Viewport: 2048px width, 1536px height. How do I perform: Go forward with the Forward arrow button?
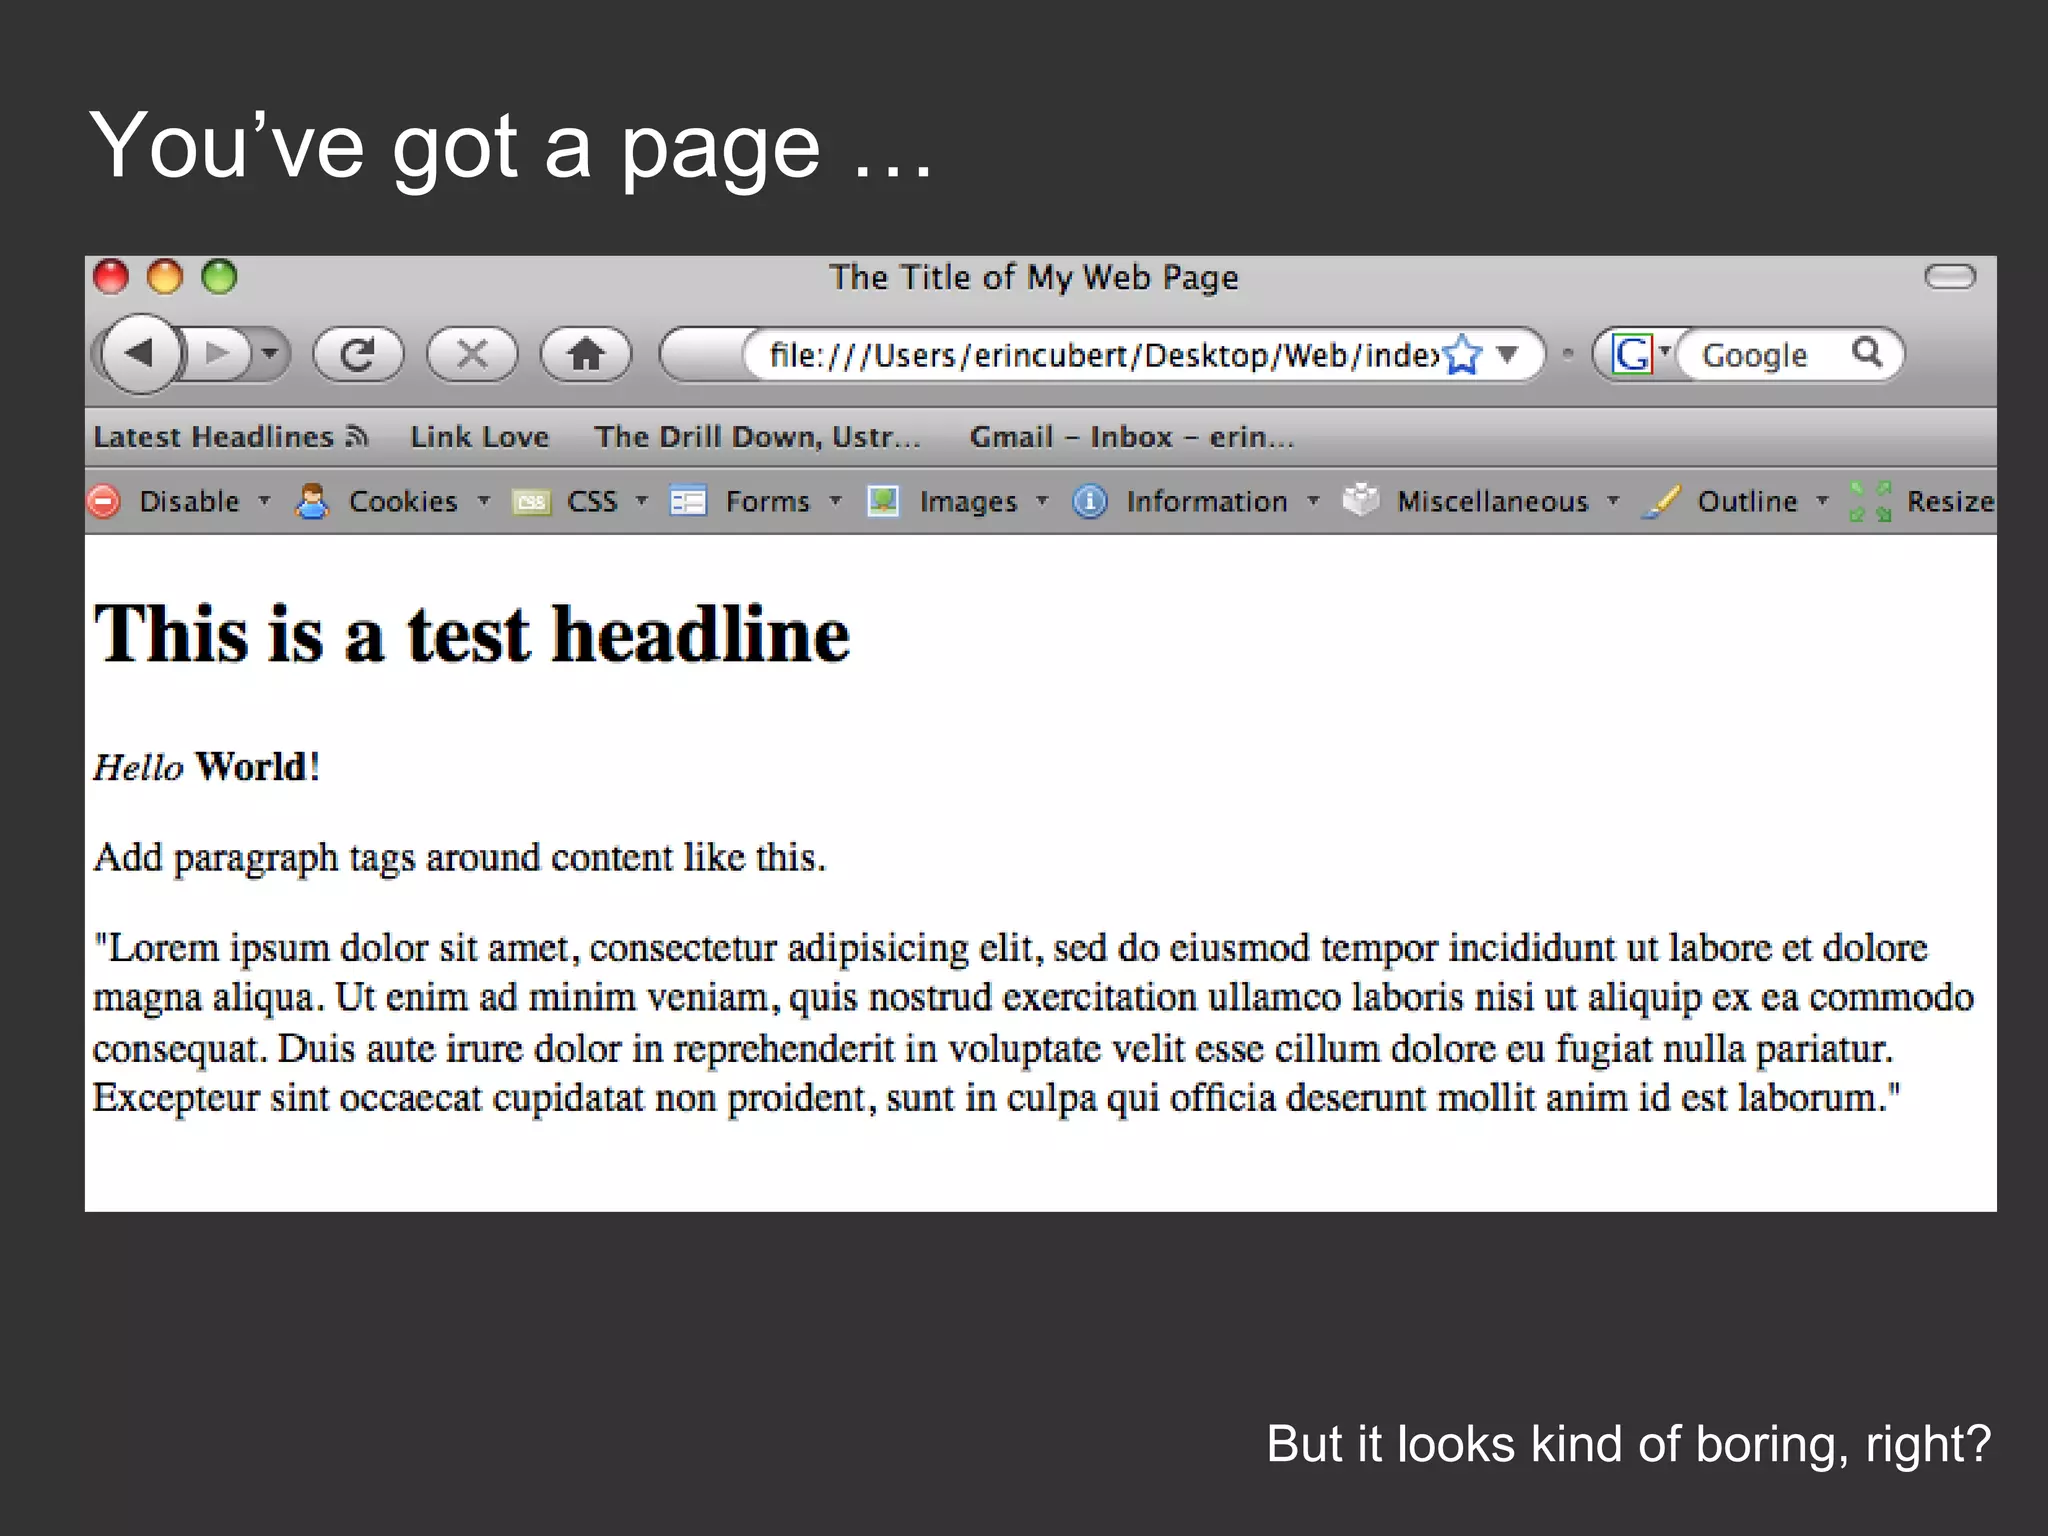217,354
